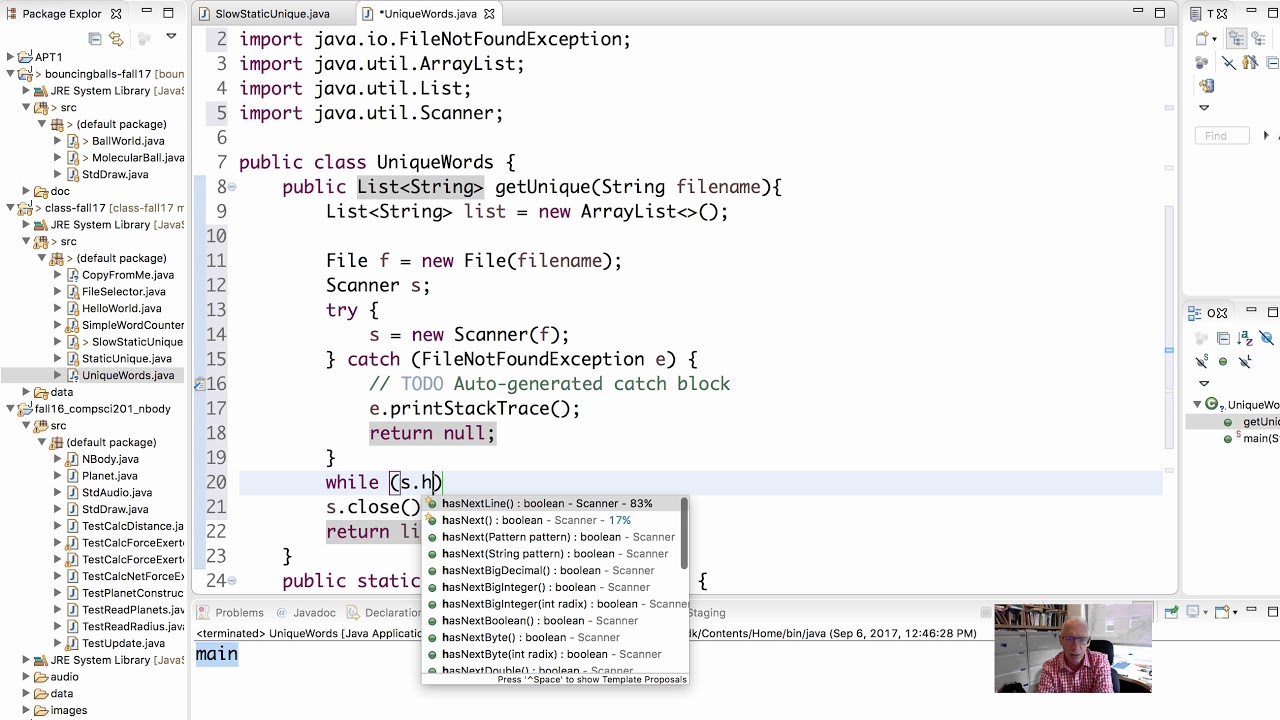This screenshot has height=720, width=1280.
Task: Collapse the getUnique method fold marker
Action: point(232,187)
